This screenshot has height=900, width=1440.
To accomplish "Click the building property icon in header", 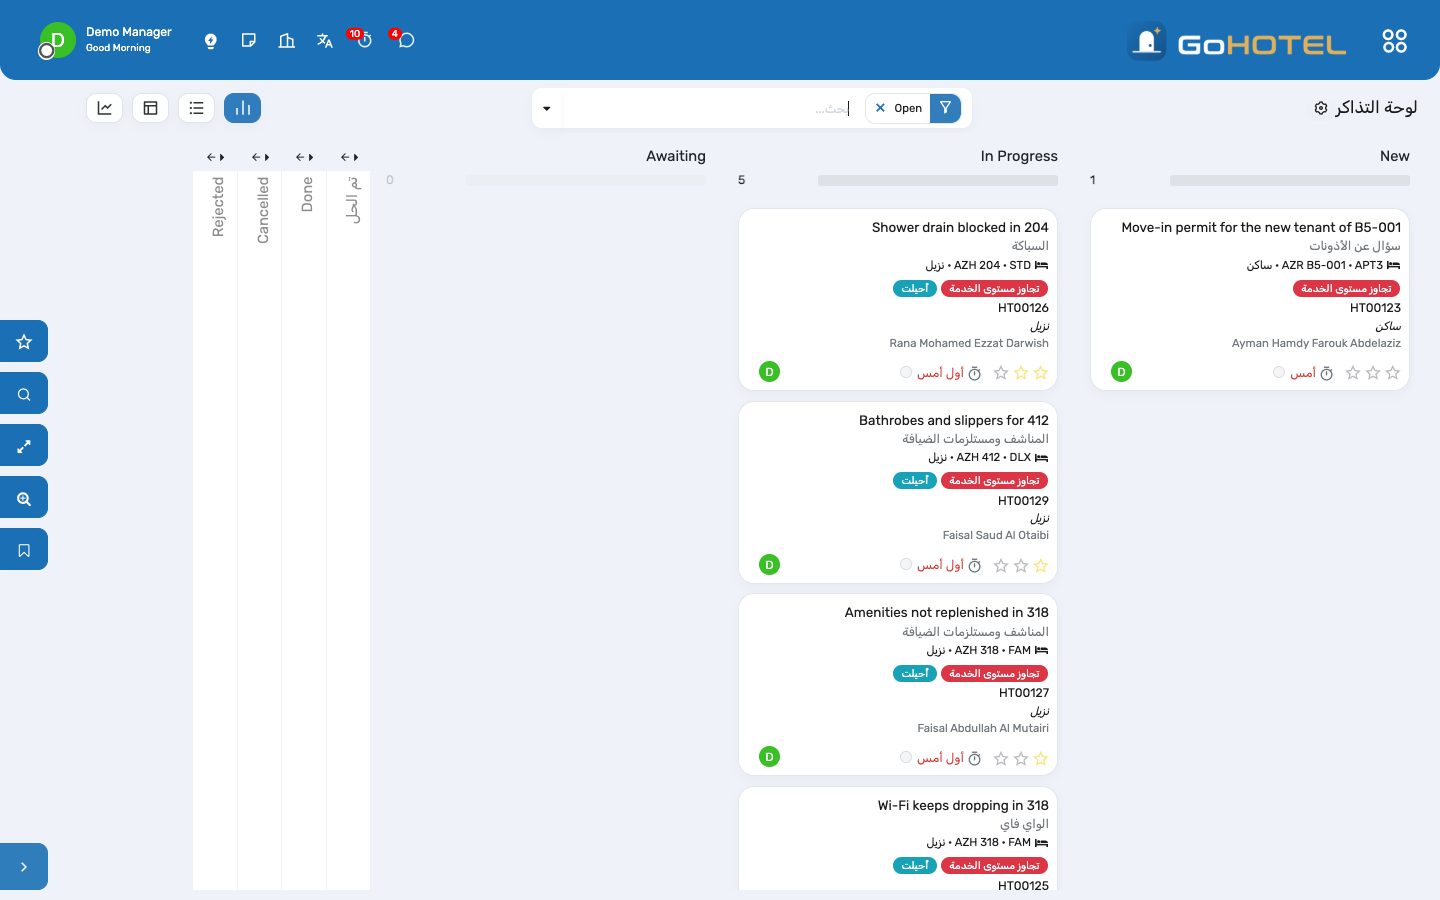I will point(287,41).
